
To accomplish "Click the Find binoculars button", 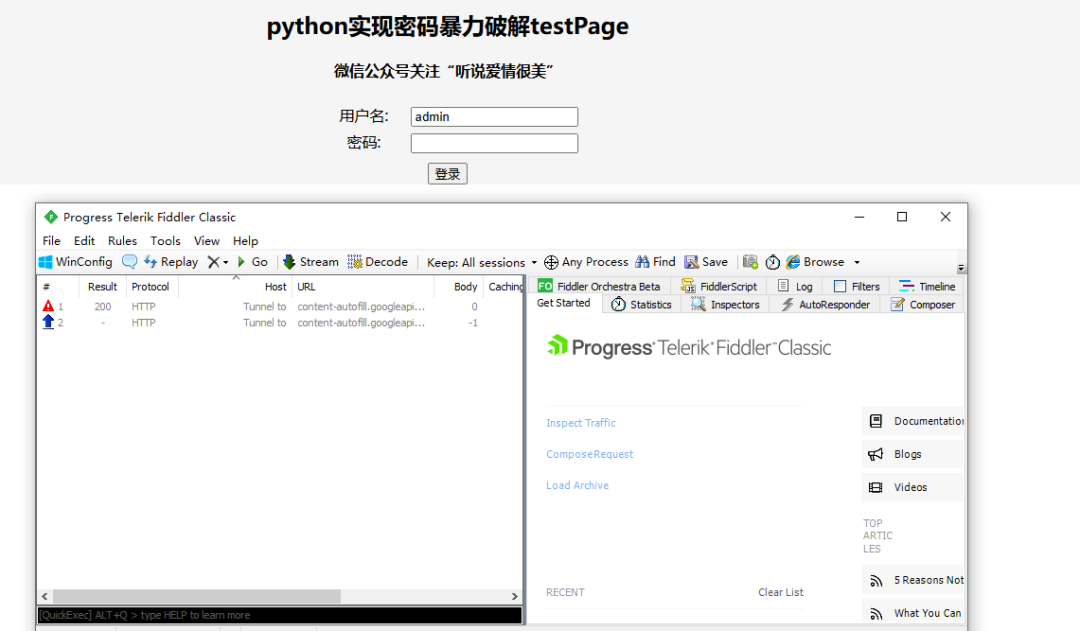I will point(655,262).
